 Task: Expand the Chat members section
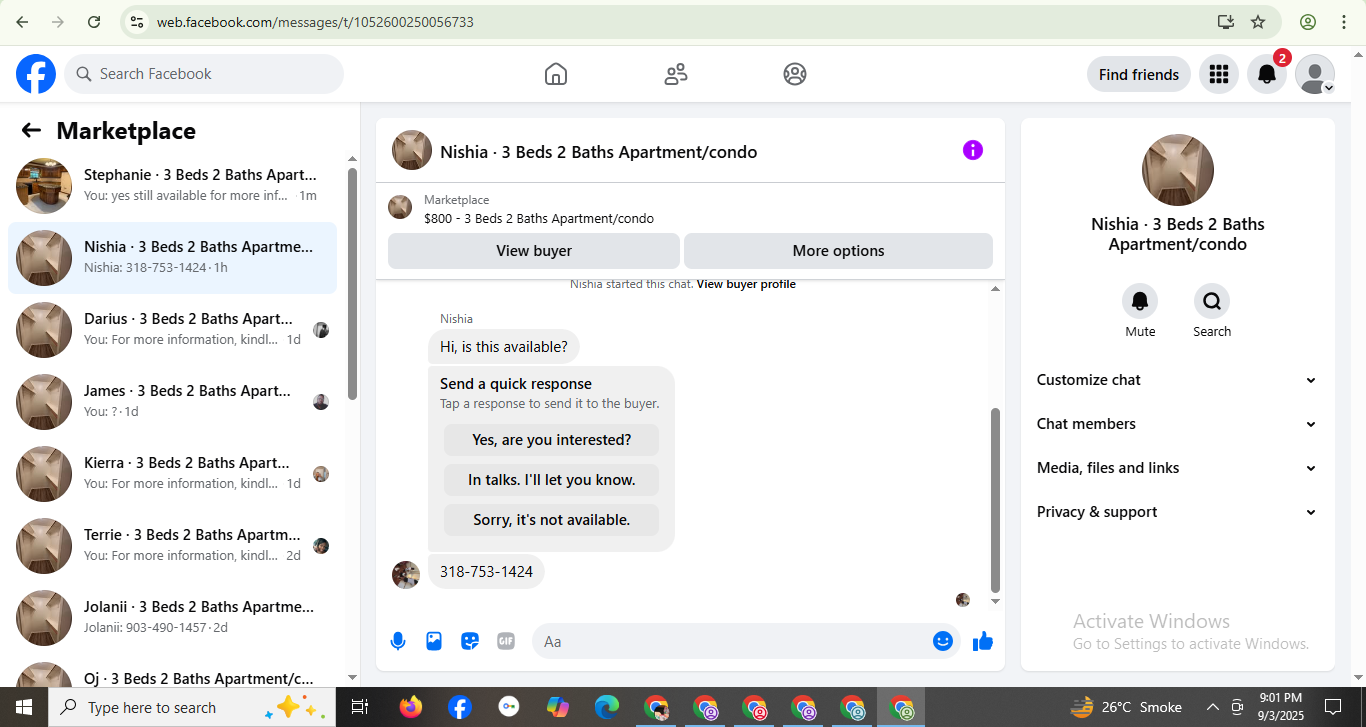pyautogui.click(x=1178, y=424)
